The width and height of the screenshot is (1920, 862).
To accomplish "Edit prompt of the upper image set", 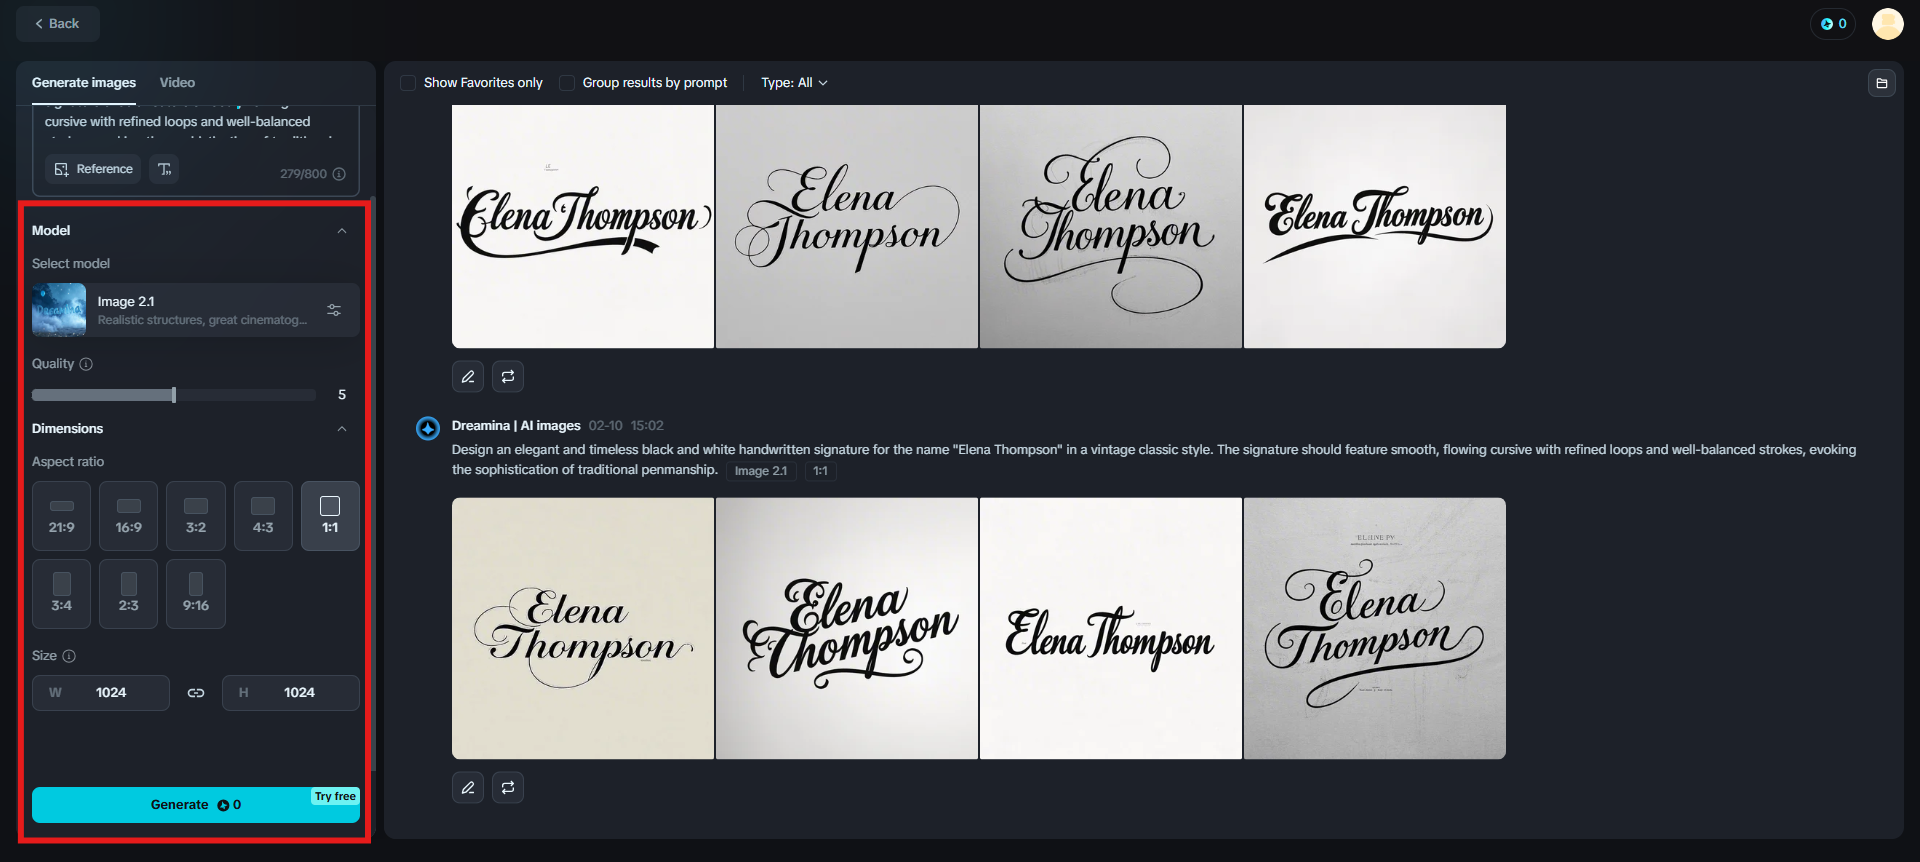I will click(x=468, y=377).
